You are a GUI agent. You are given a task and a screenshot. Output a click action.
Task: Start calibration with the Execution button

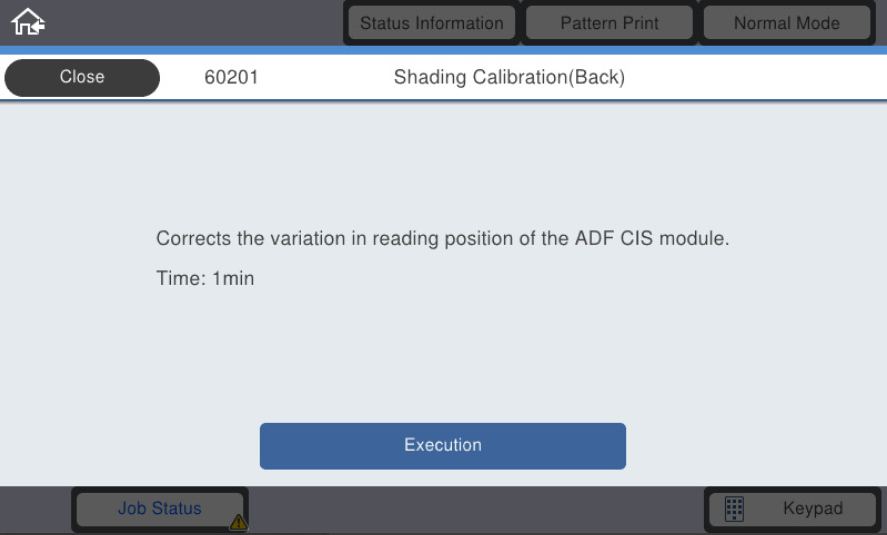(443, 446)
